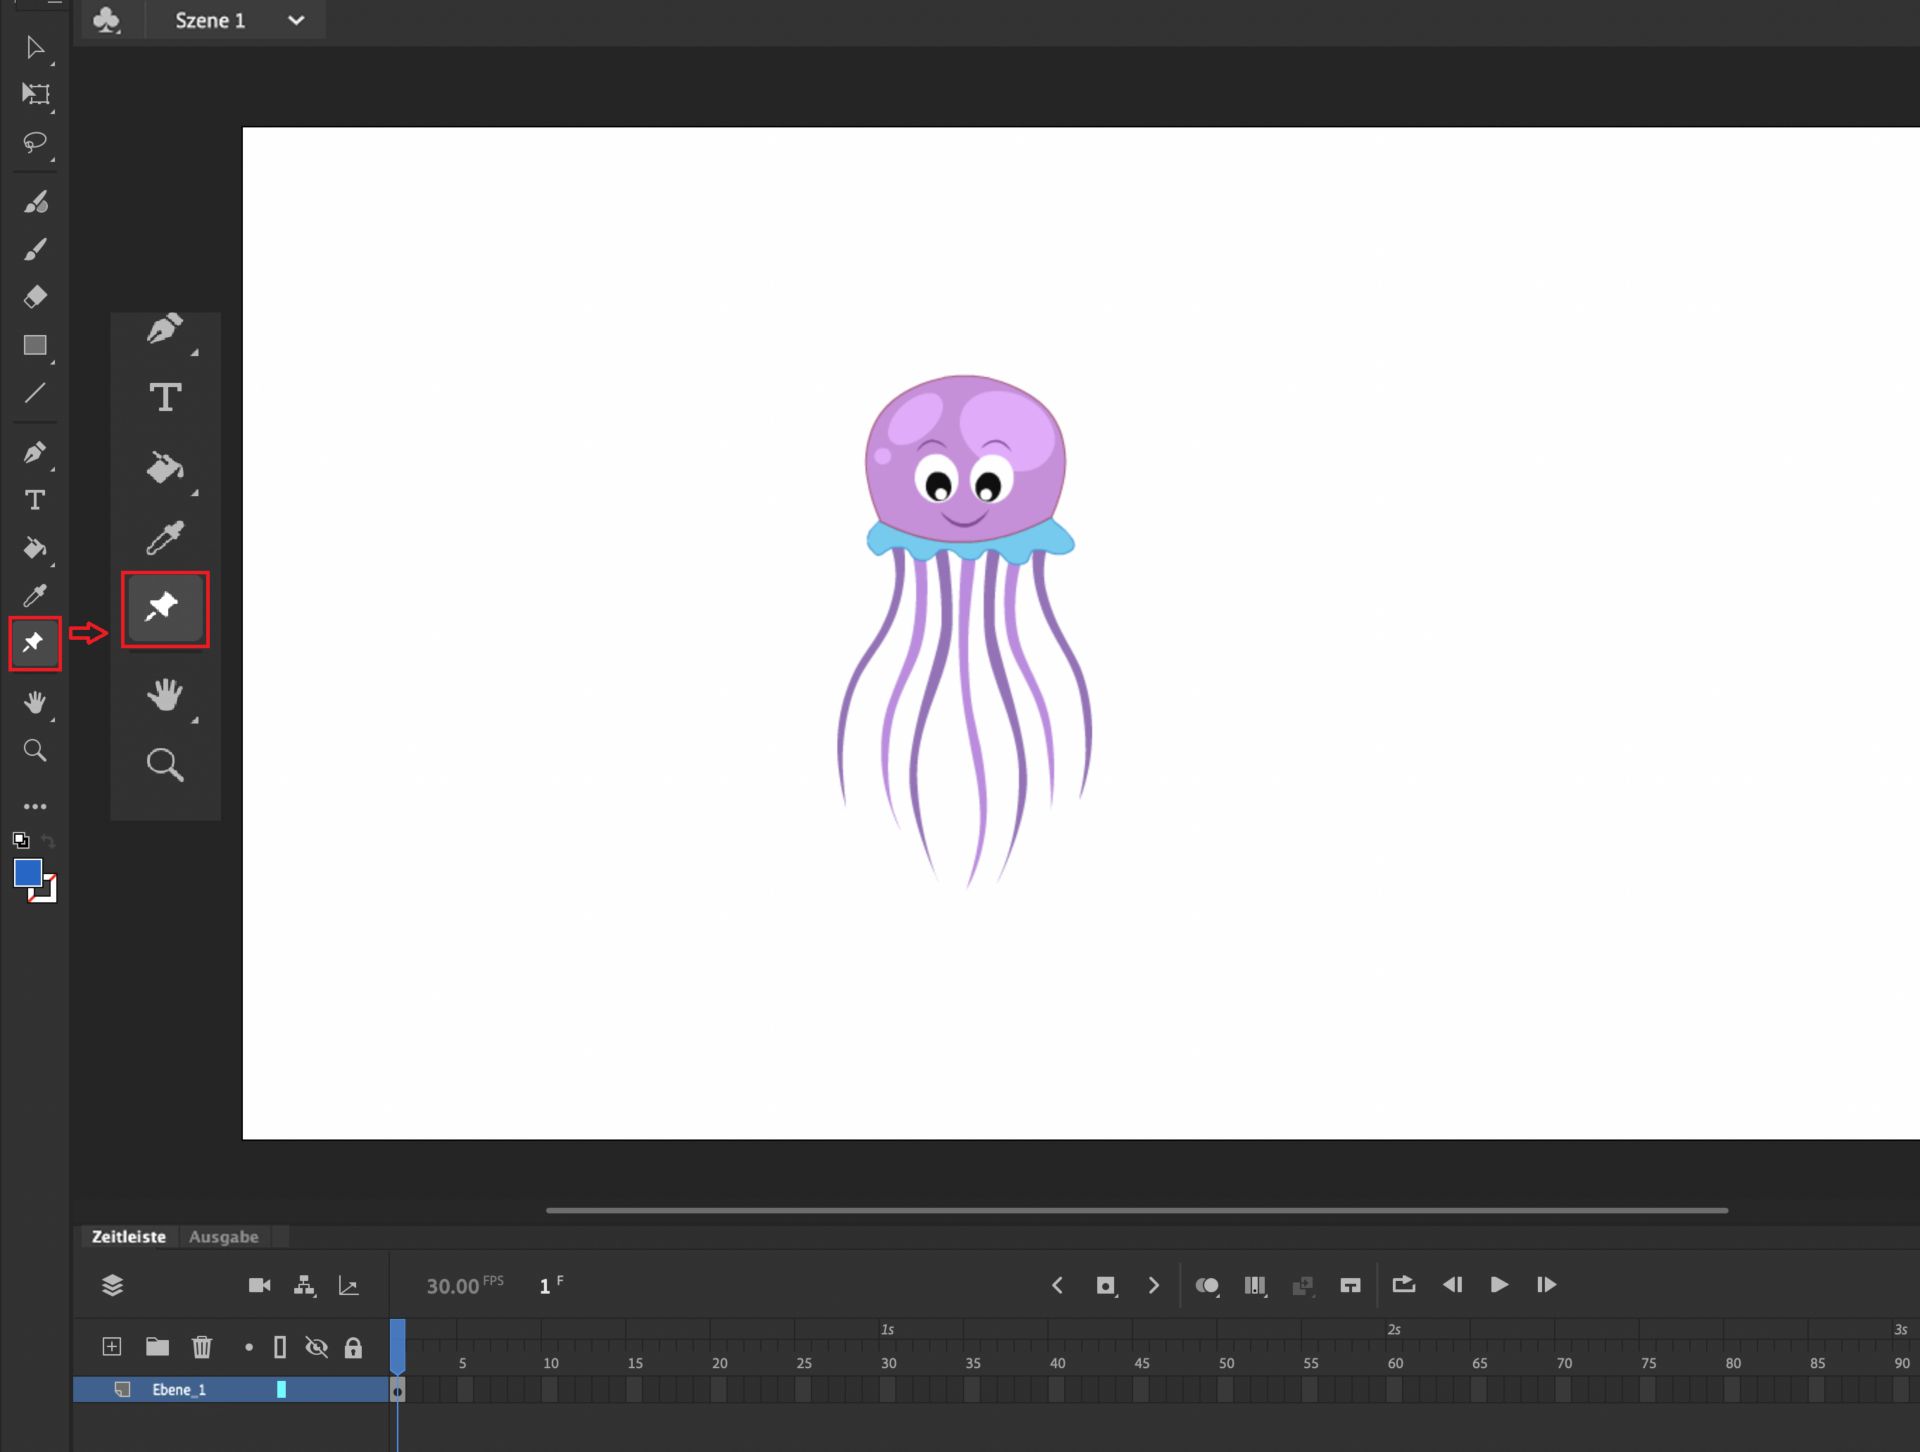
Task: Switch to the Zeitleiste tab
Action: pos(128,1237)
